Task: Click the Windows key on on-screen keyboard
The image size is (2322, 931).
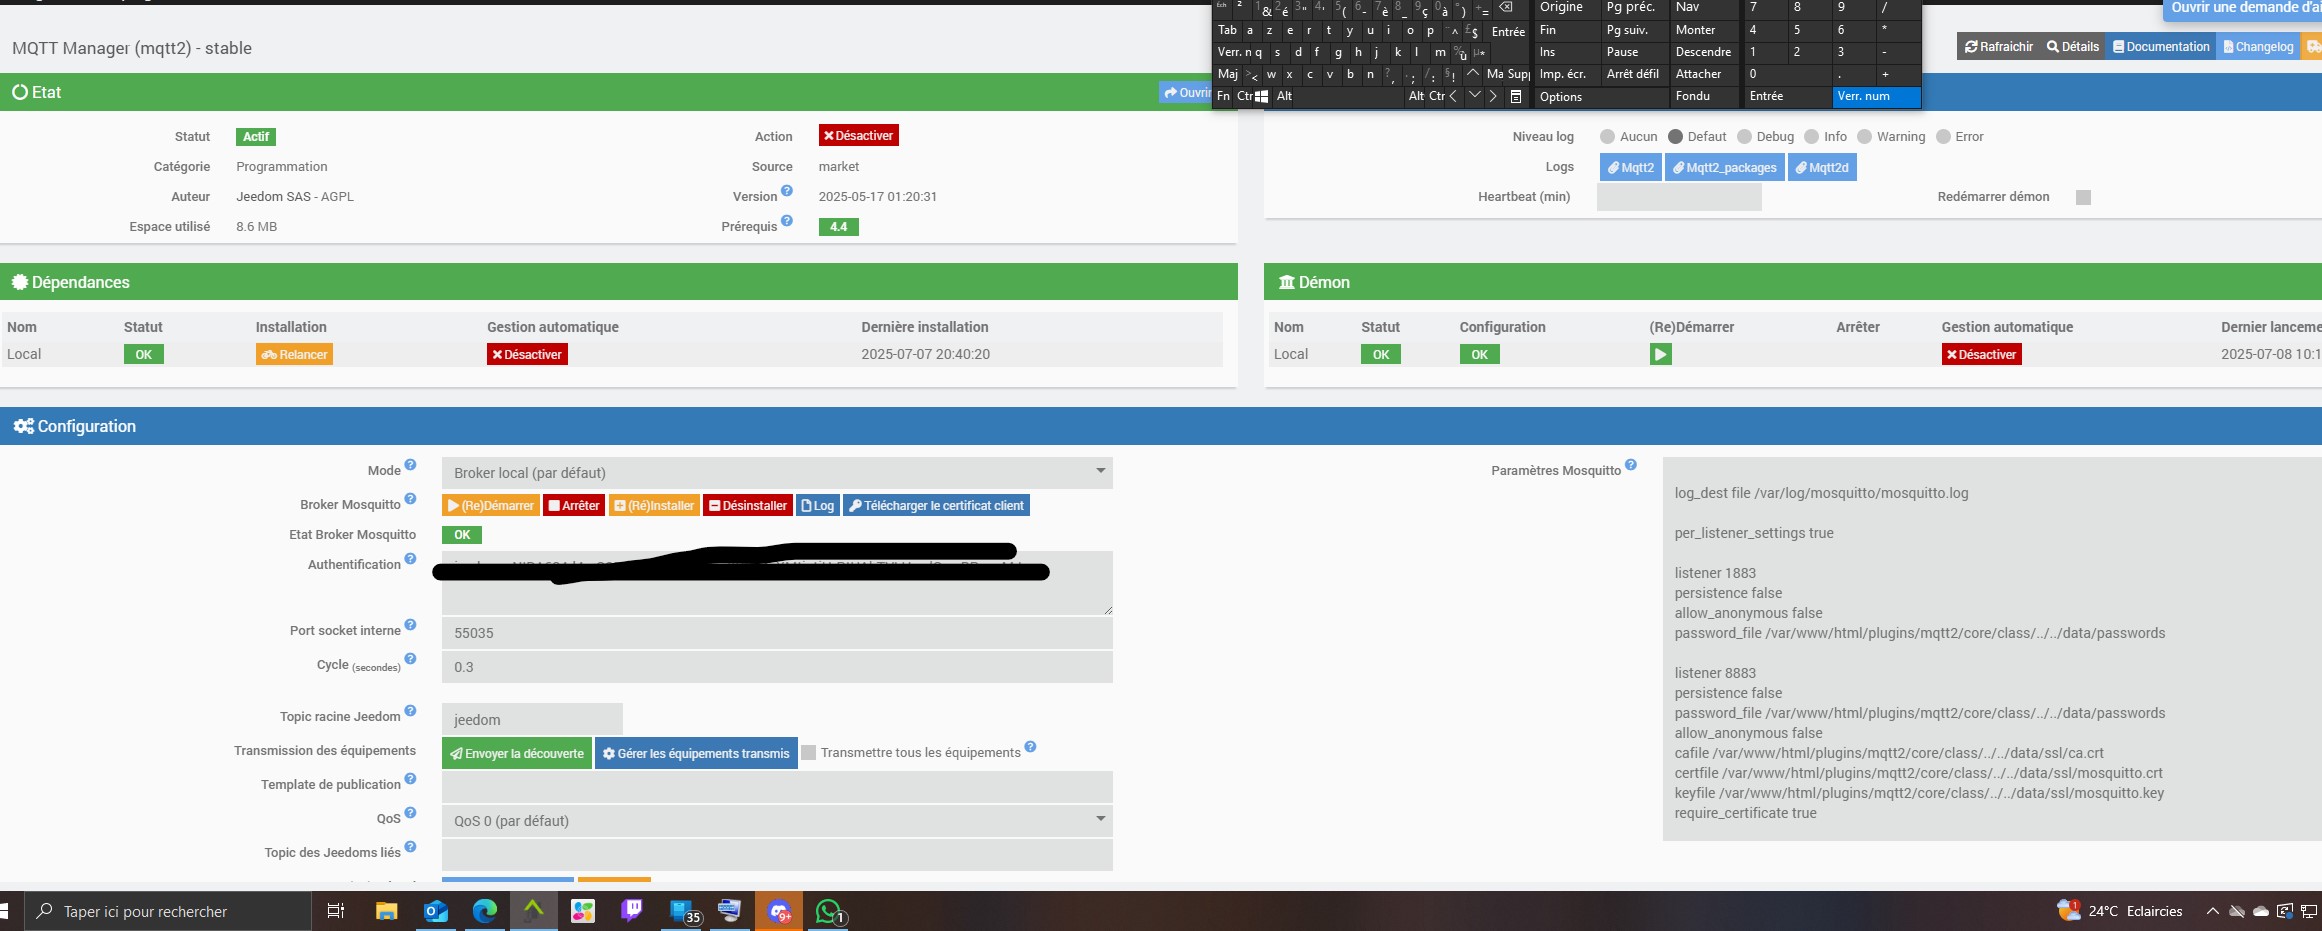Action: pos(1262,96)
